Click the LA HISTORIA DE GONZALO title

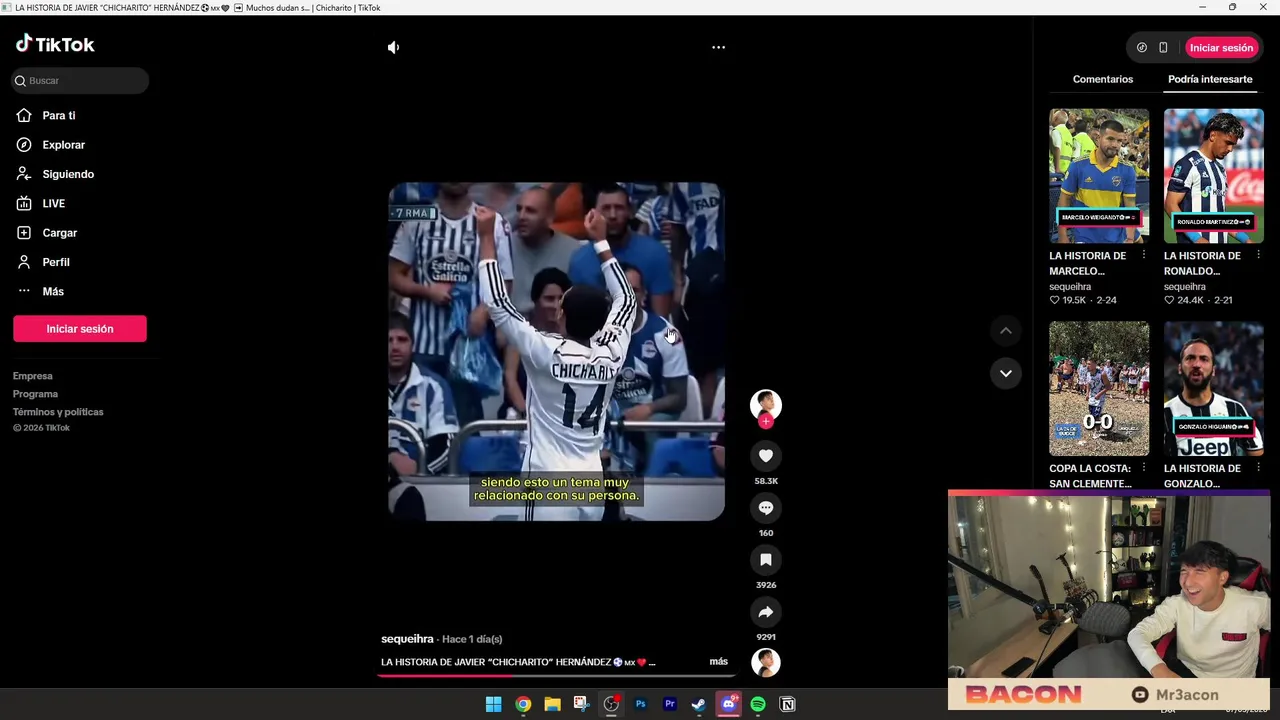[1202, 476]
